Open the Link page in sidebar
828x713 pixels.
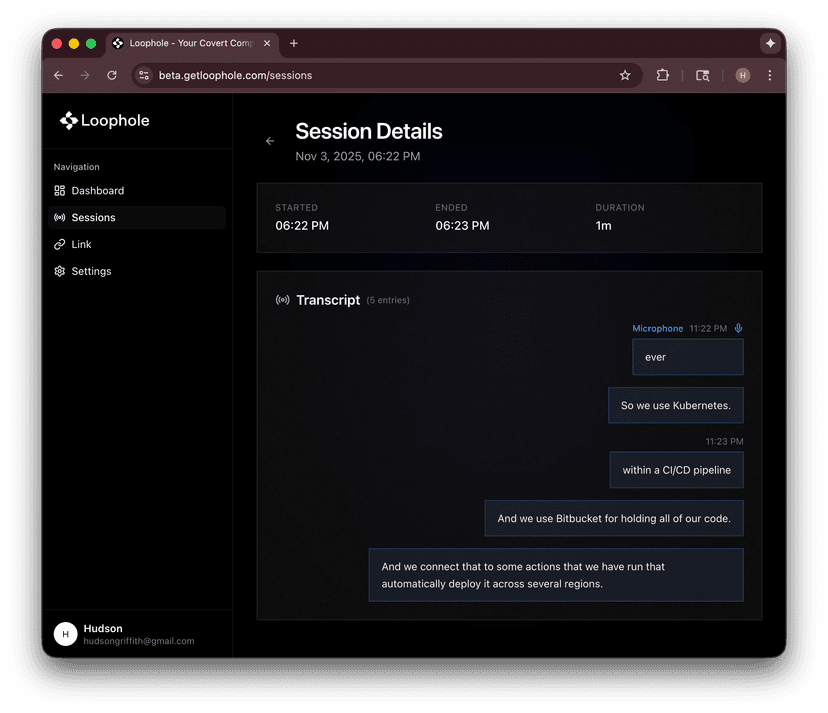tap(81, 245)
